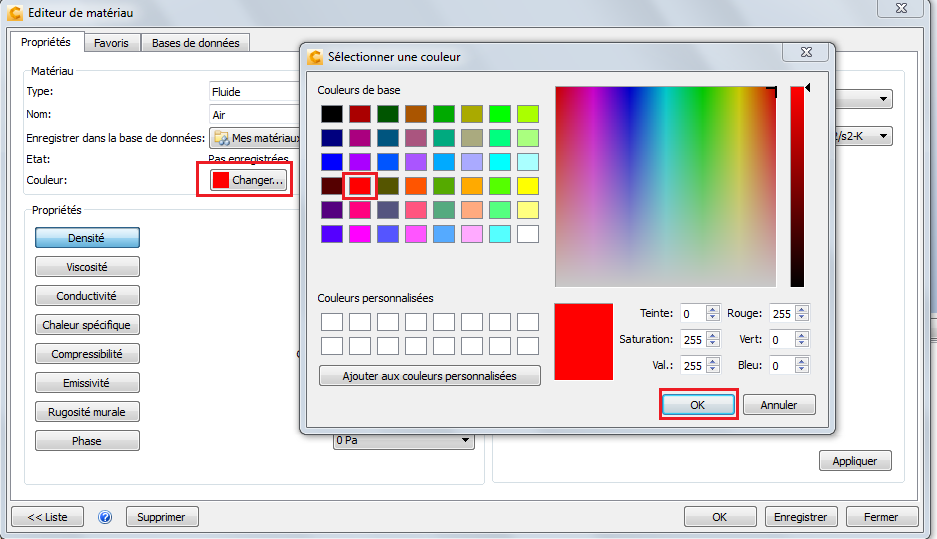
Task: Click the Val. value field
Action: [x=693, y=365]
